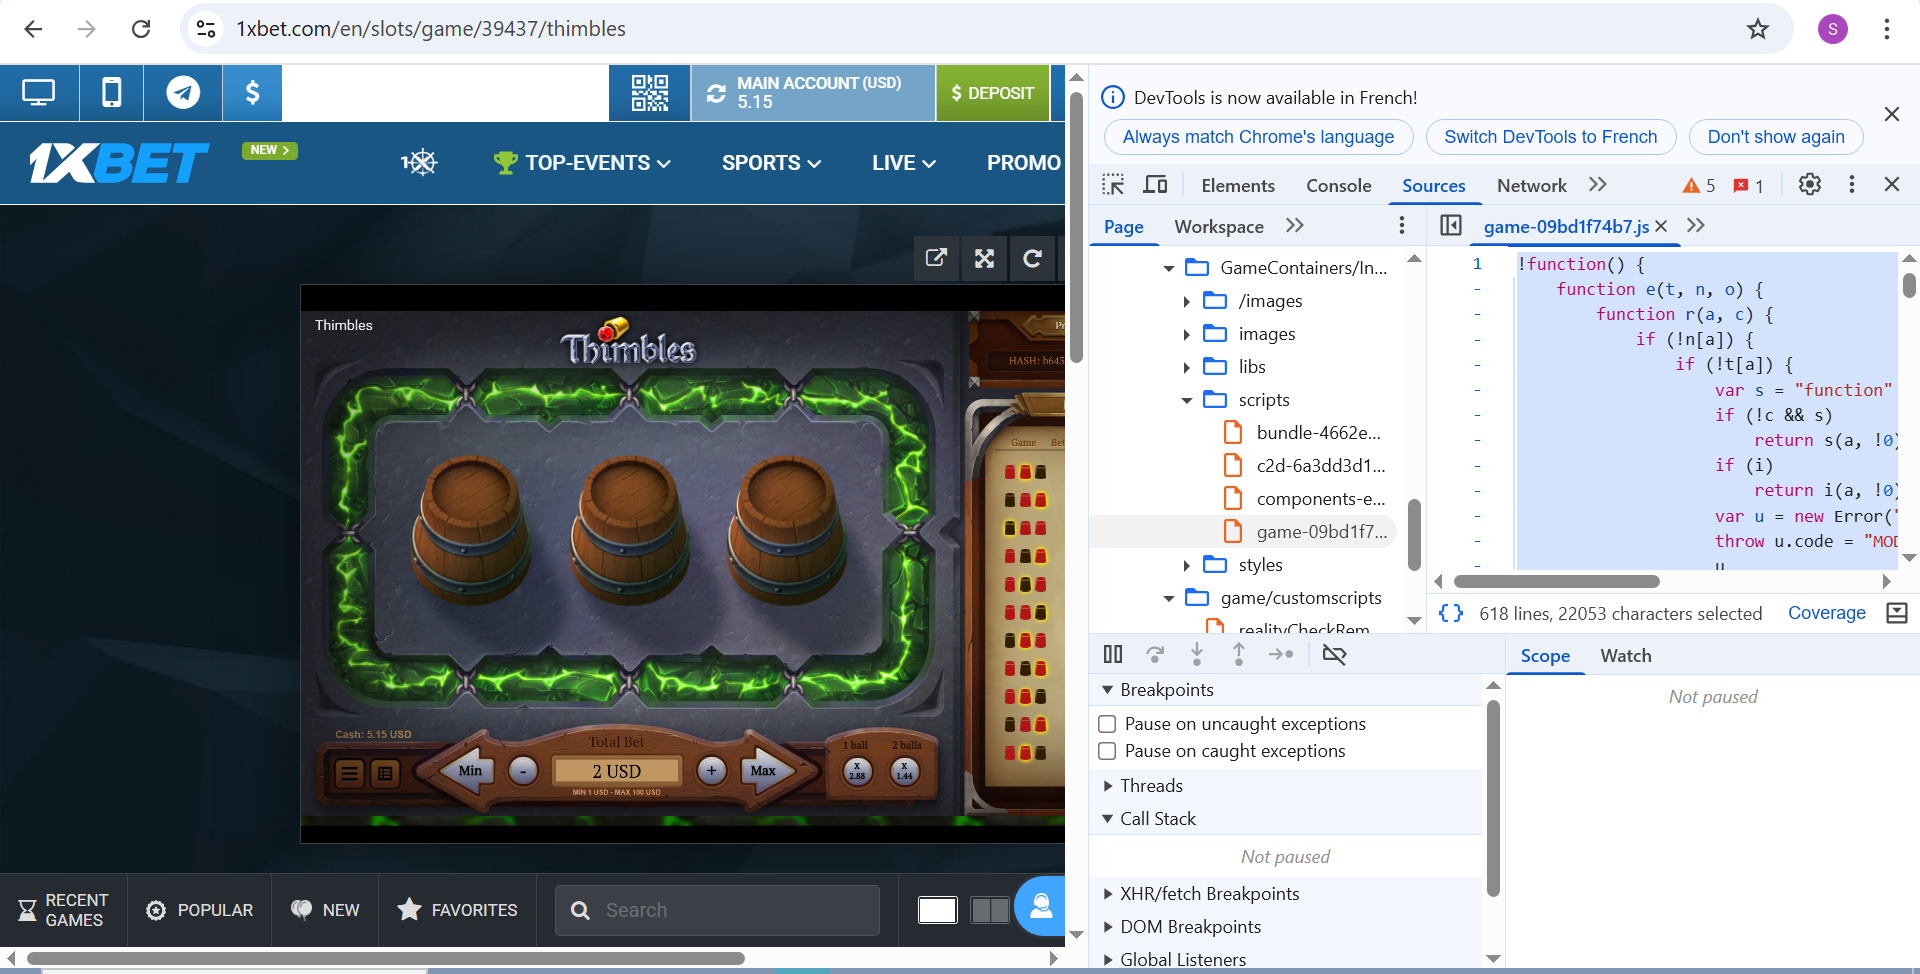Image resolution: width=1920 pixels, height=974 pixels.
Task: Deactivate breakpoints icon
Action: point(1334,654)
